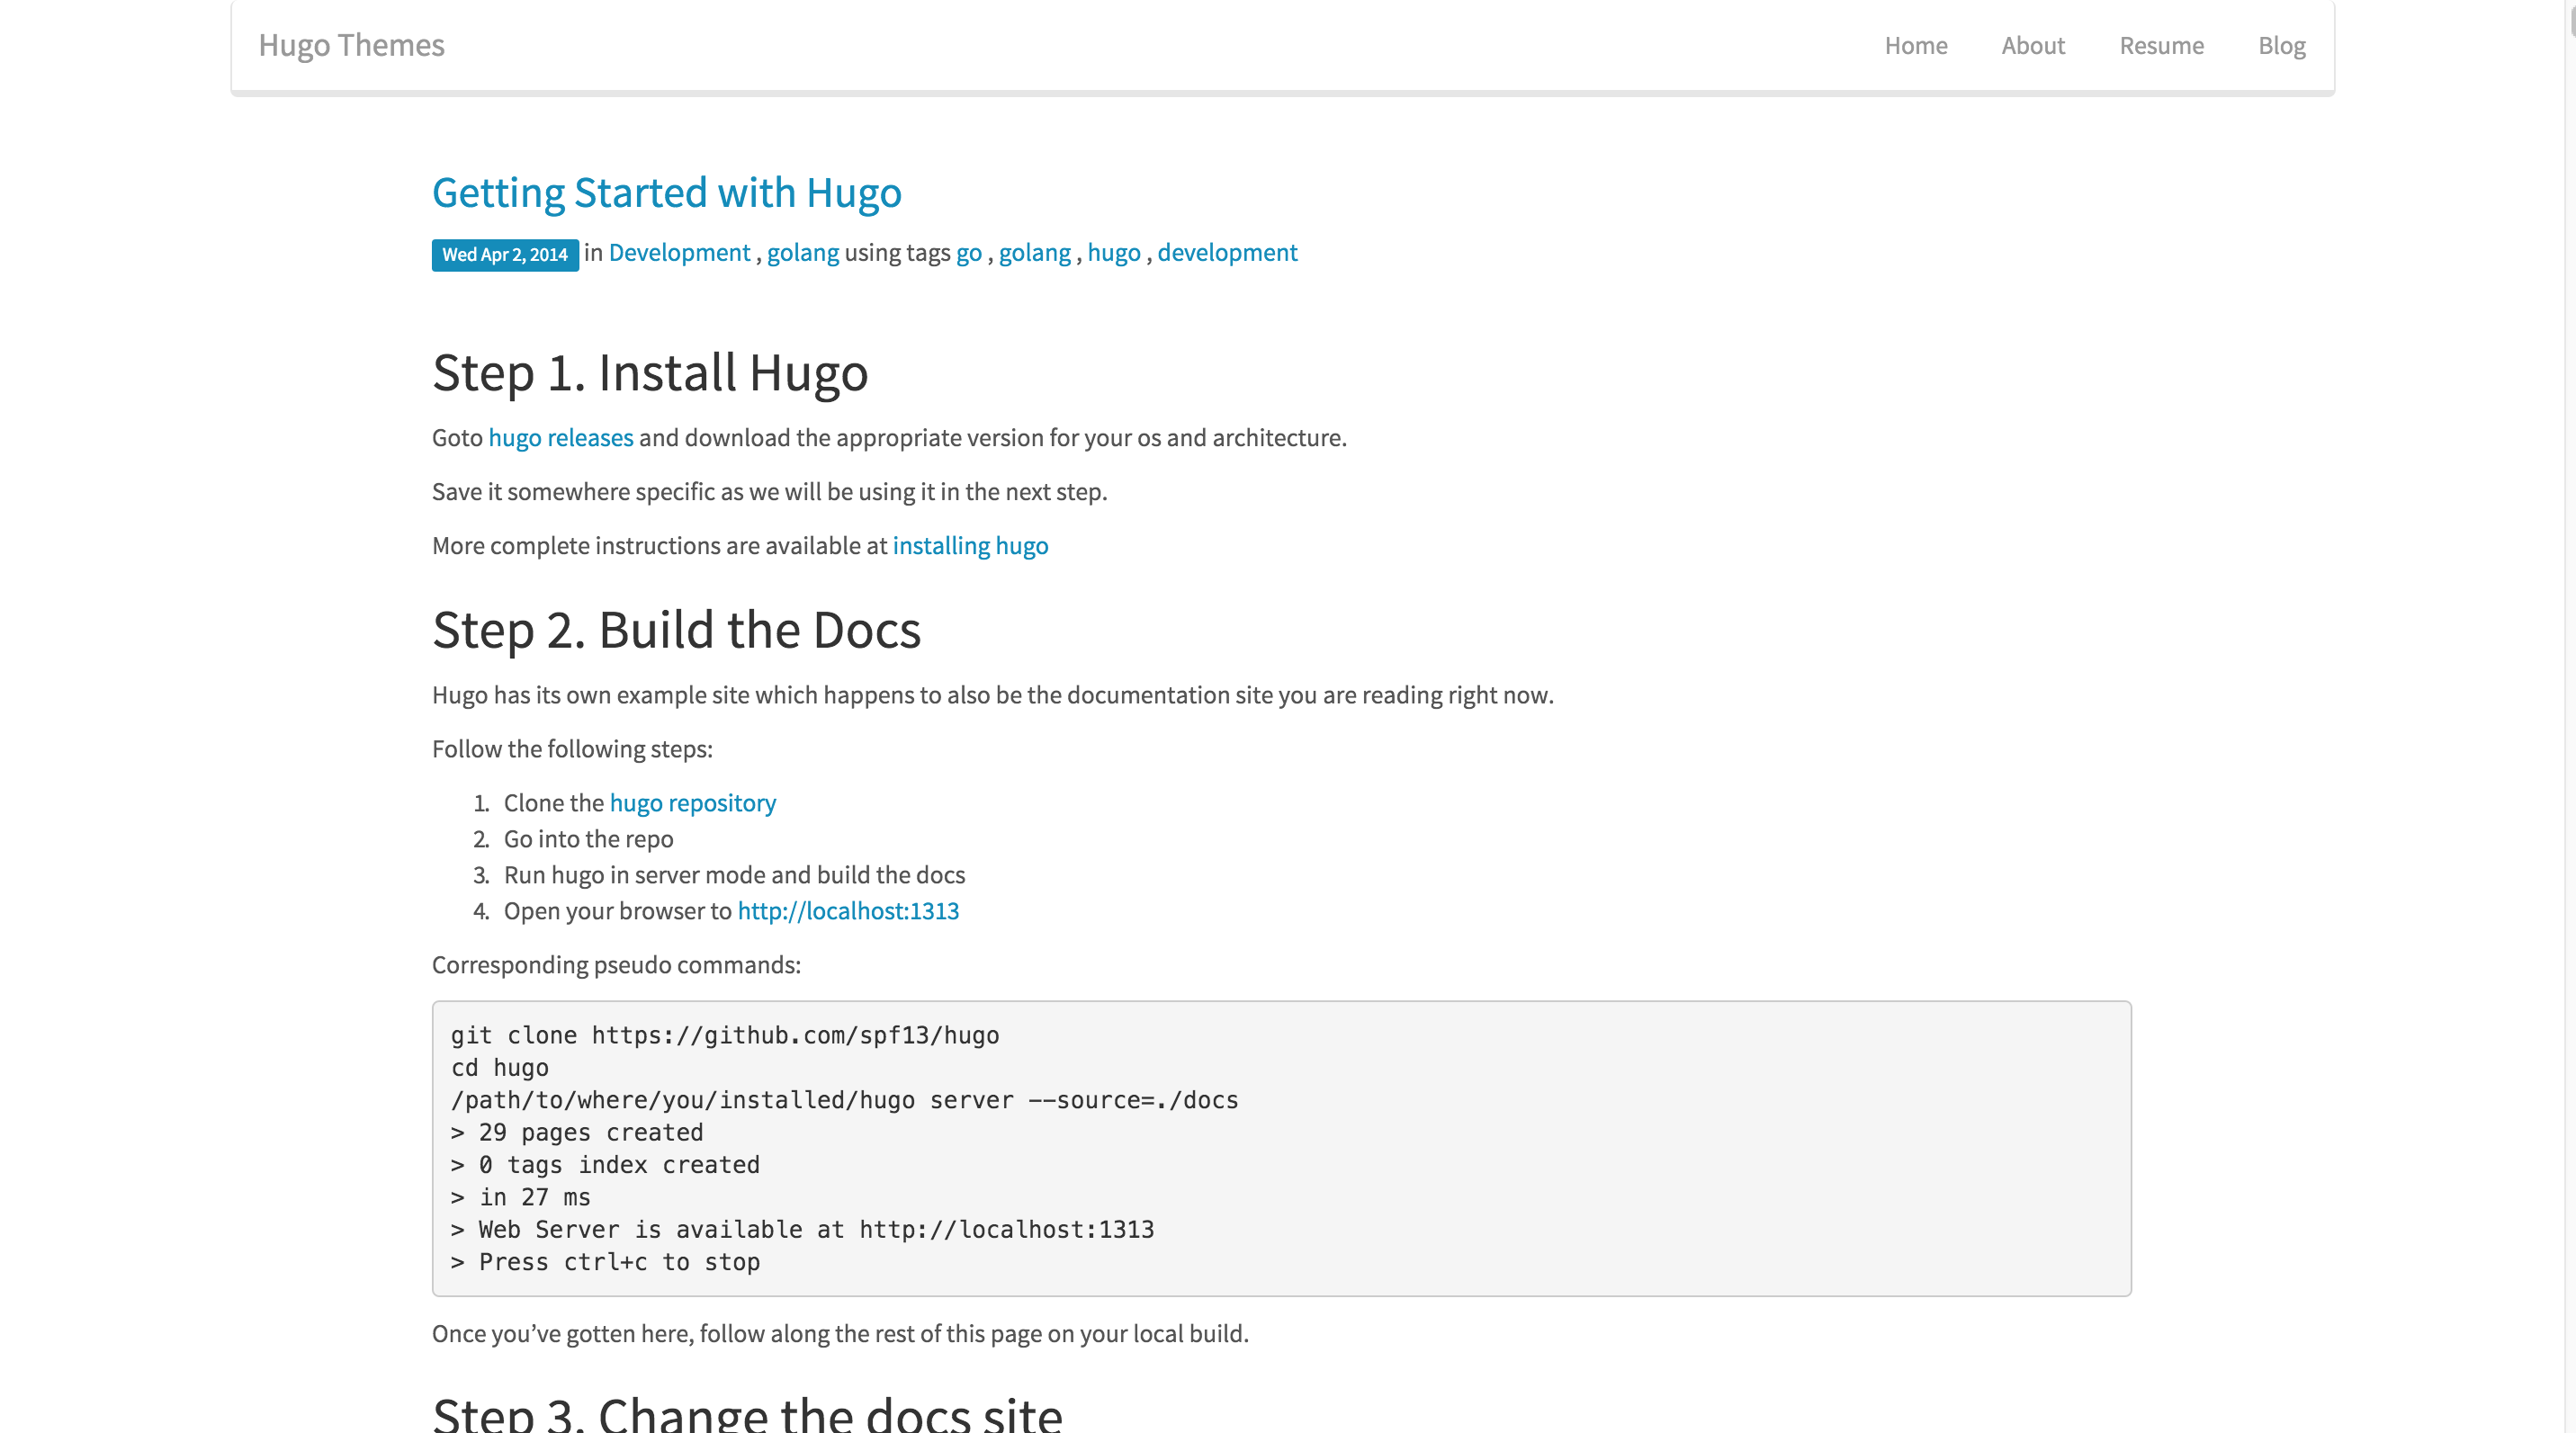The image size is (2576, 1433).
Task: Open http://localhost:1313 link
Action: coord(848,910)
